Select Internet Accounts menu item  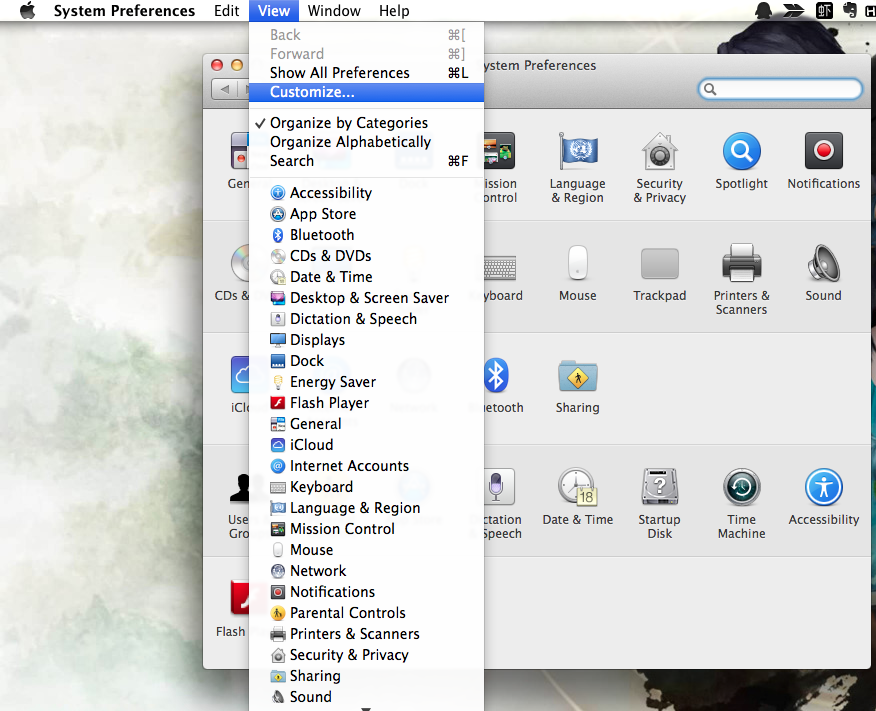point(366,466)
